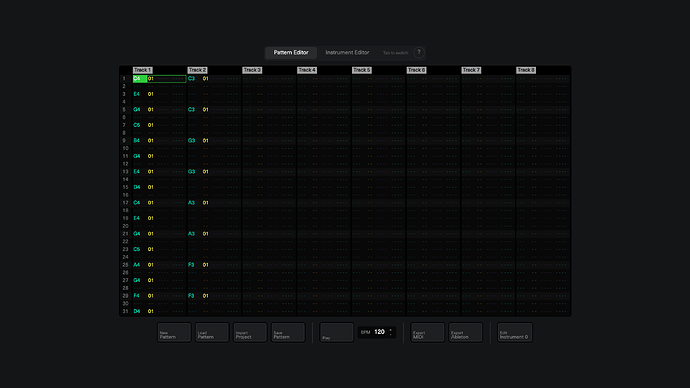Click row number 10 in the pattern grid
Viewport: 690px width, 388px height.
(125, 149)
